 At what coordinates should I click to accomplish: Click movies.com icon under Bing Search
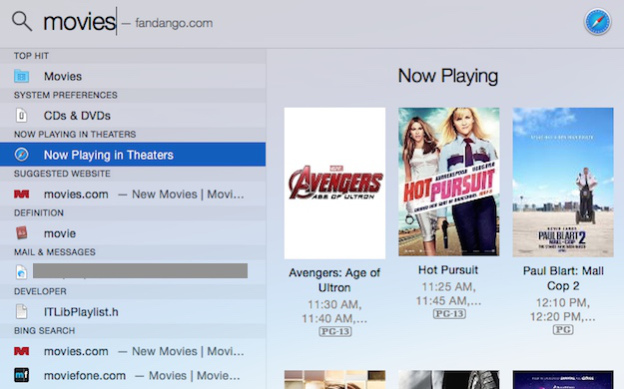pos(21,351)
